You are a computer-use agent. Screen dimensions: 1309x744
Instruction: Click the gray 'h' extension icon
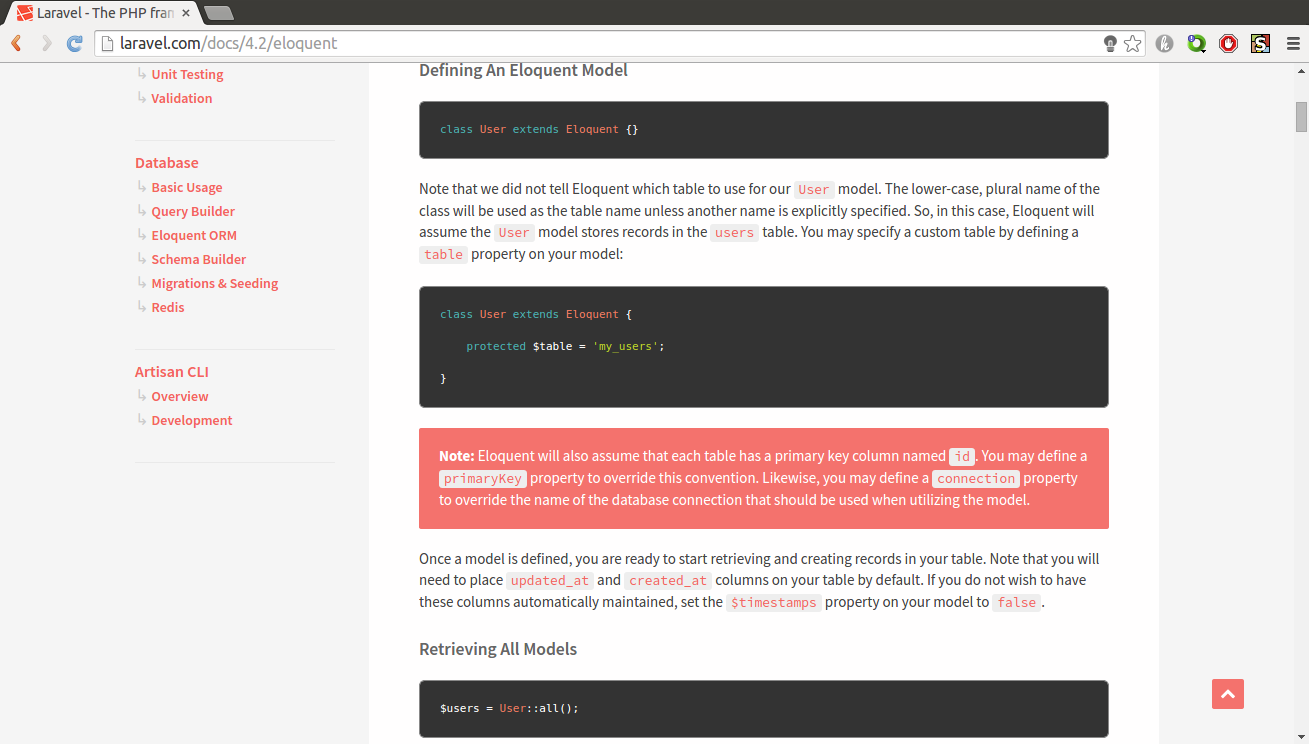[1164, 43]
